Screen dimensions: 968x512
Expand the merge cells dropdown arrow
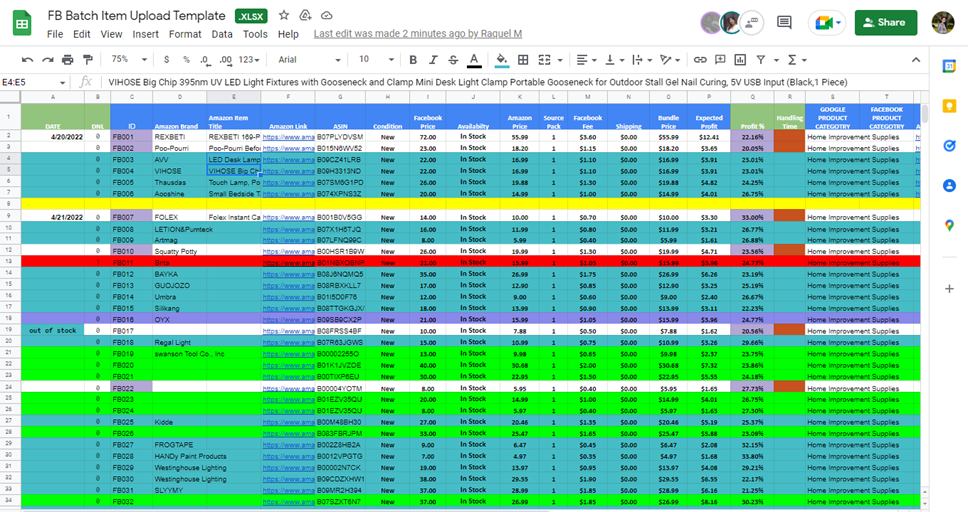point(560,60)
